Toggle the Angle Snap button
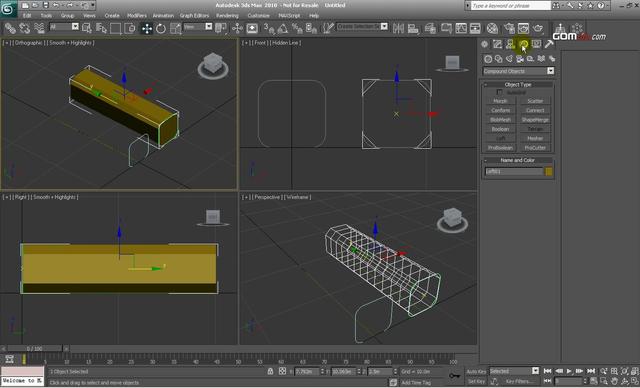The height and width of the screenshot is (388, 640). tap(283, 28)
